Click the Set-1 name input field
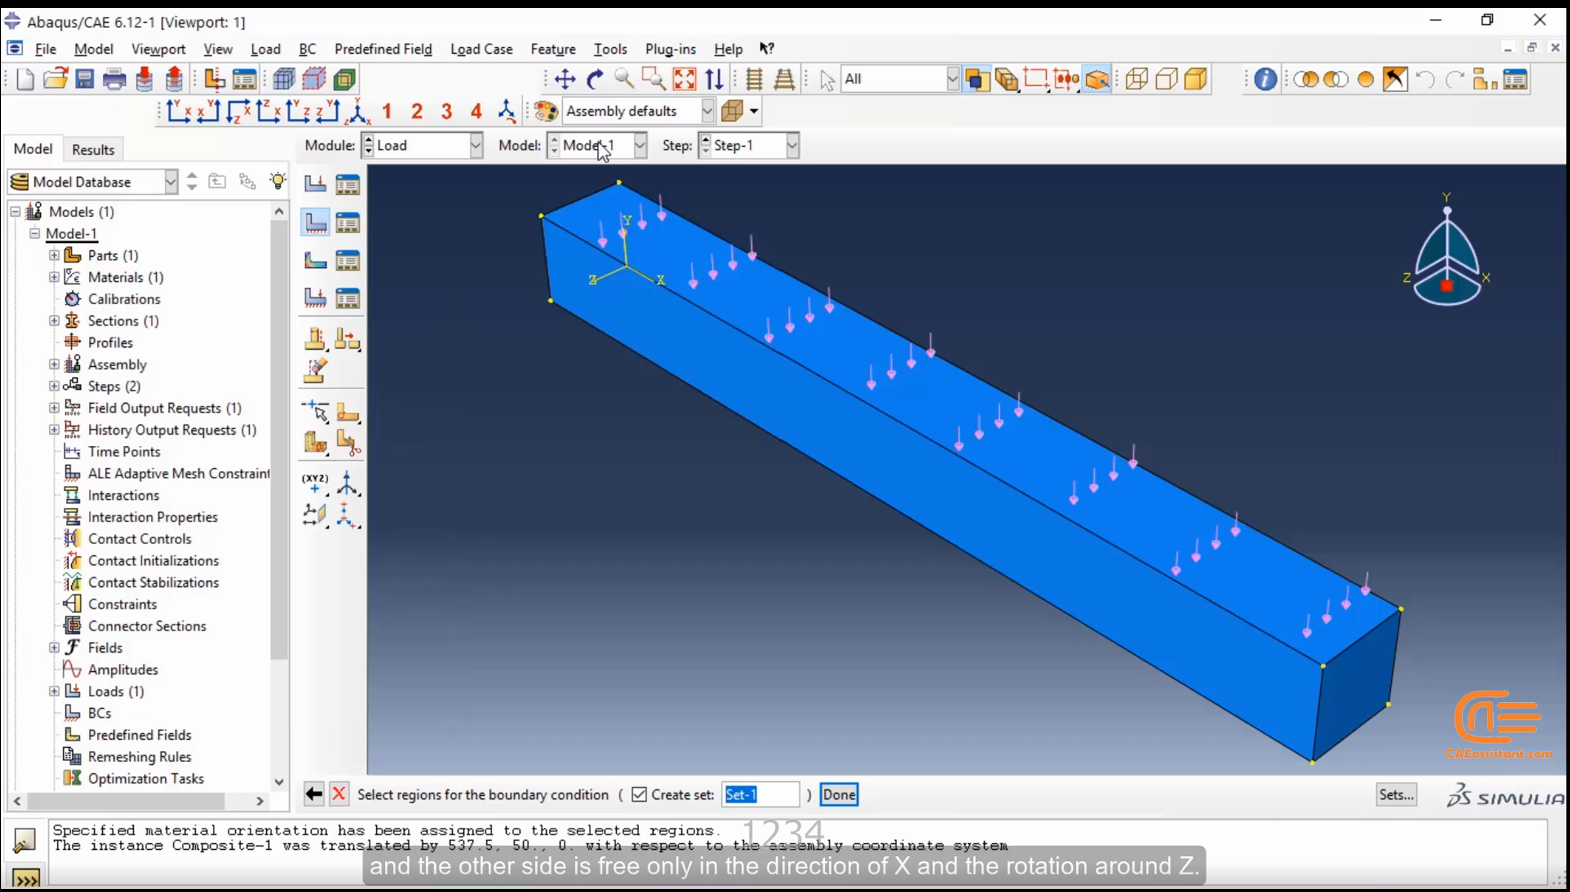The height and width of the screenshot is (892, 1570). [760, 795]
